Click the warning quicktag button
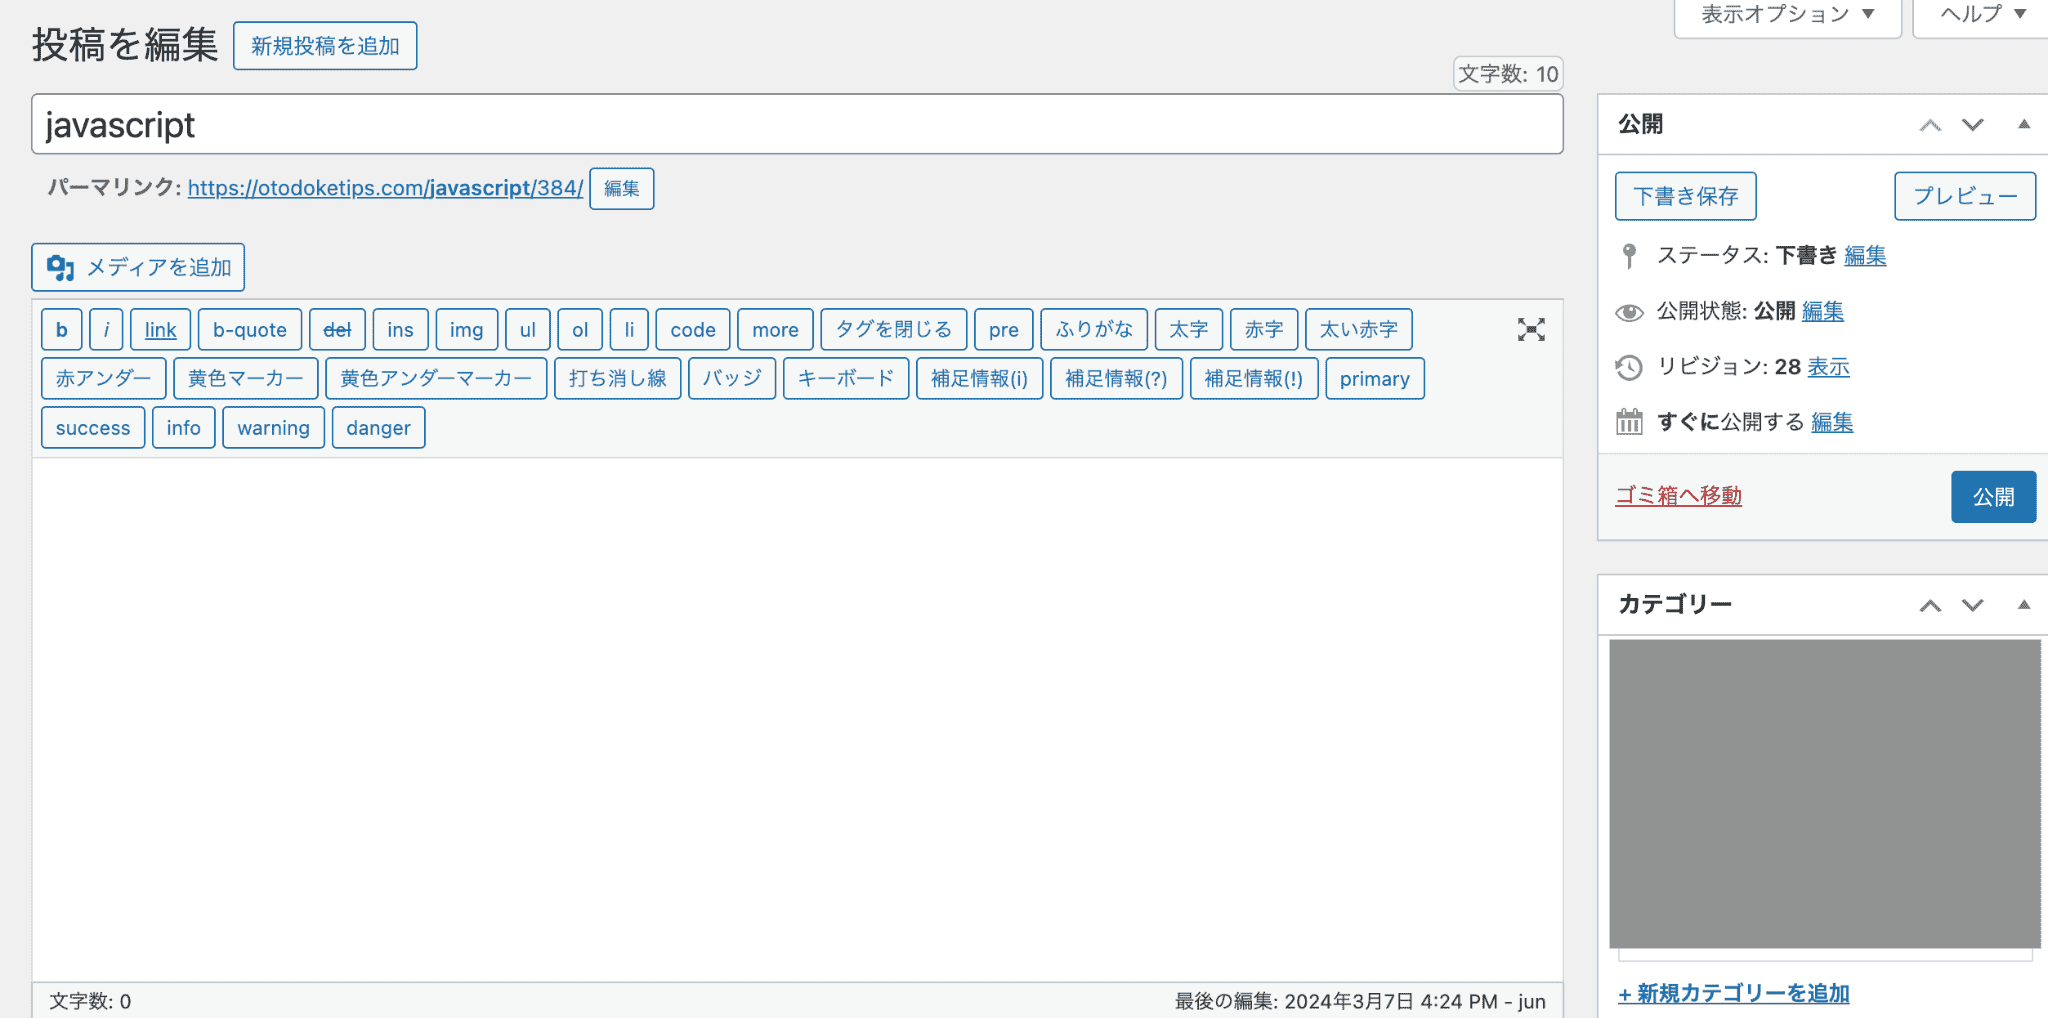This screenshot has height=1018, width=2048. coord(274,428)
